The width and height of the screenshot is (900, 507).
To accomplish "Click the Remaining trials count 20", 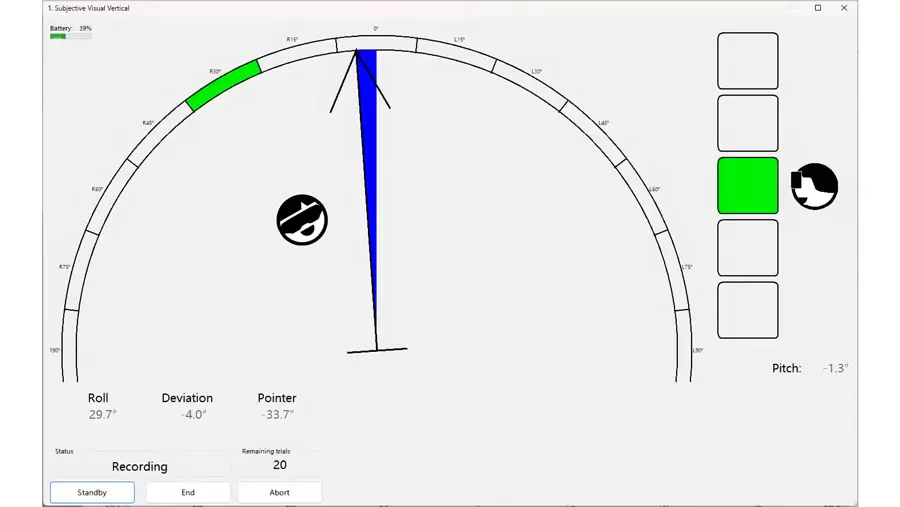I will pyautogui.click(x=280, y=465).
